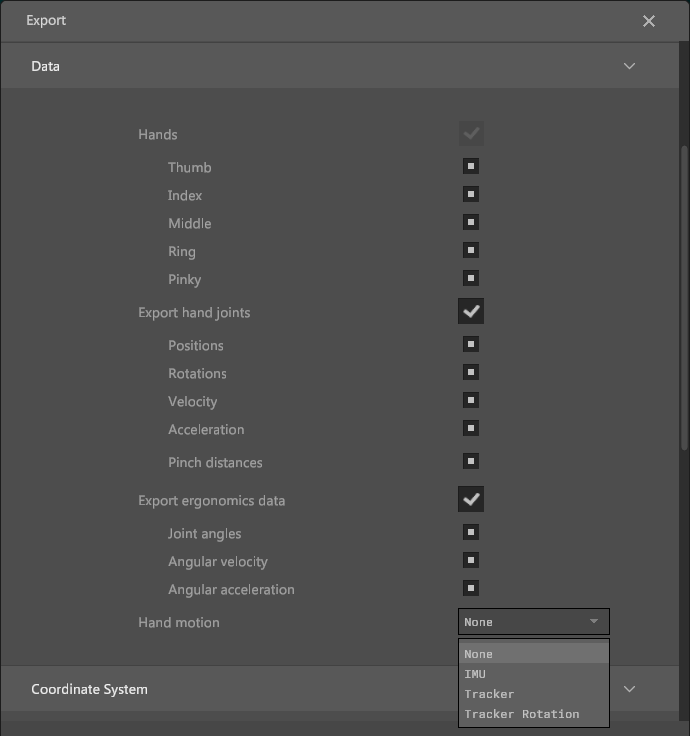Toggle the Thumb checkbox
Screen dimensions: 690x736
[x=471, y=166]
